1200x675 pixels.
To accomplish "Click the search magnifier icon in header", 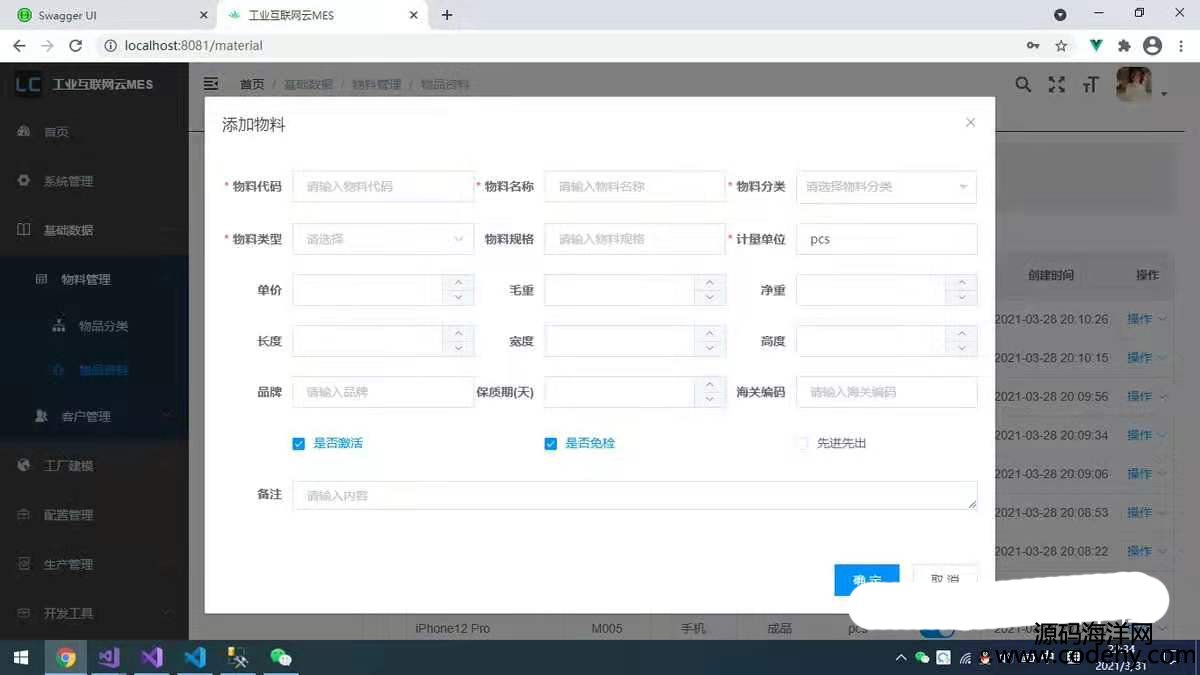I will pos(1023,85).
